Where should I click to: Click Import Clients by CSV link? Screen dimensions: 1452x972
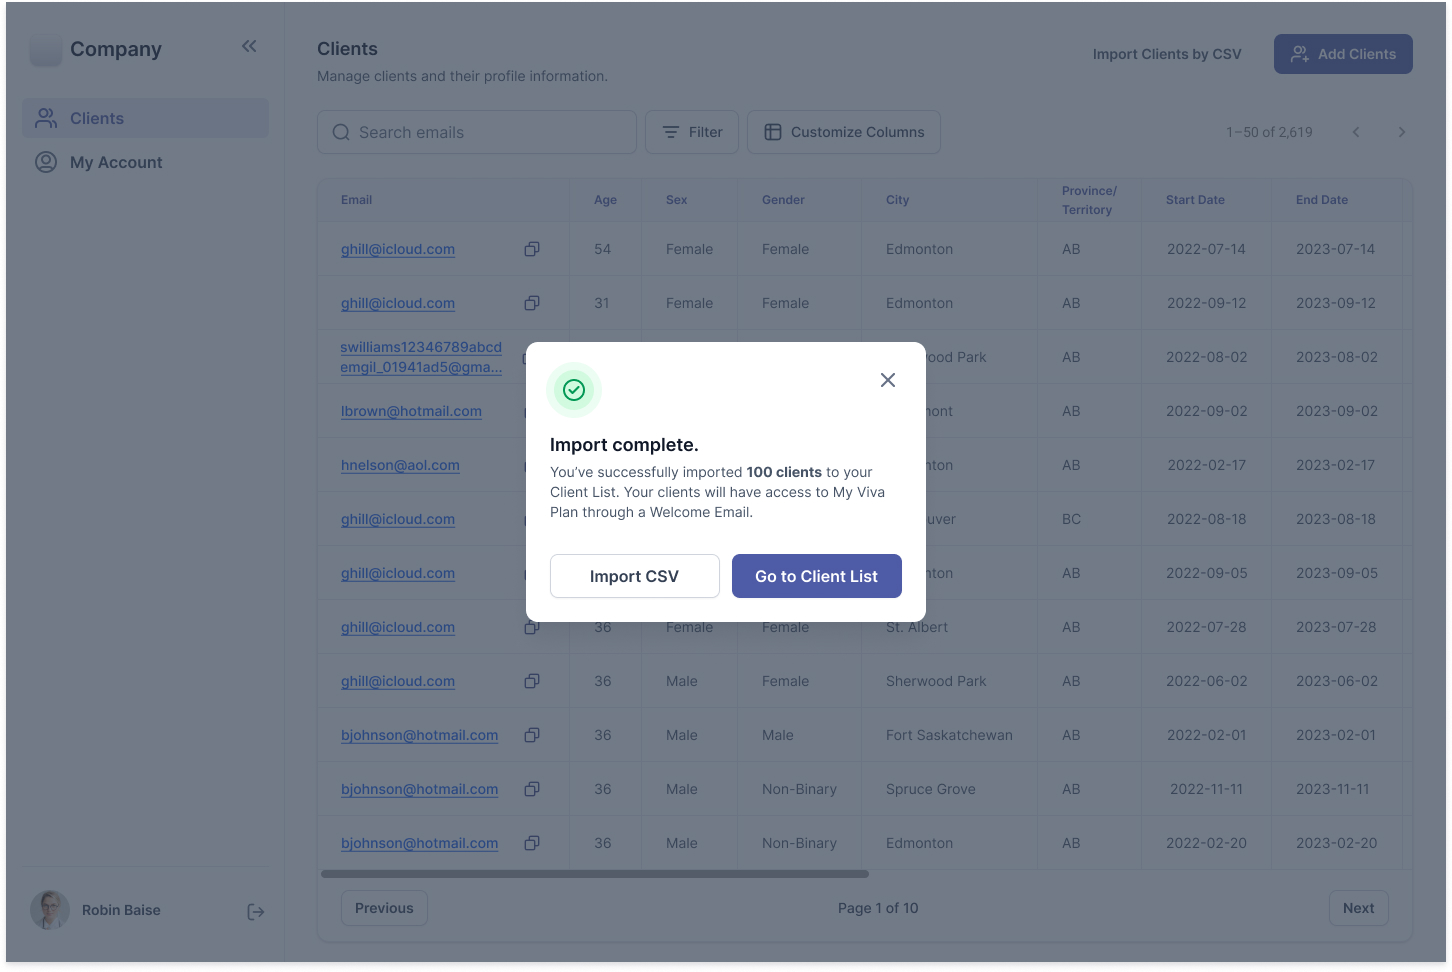pyautogui.click(x=1166, y=54)
